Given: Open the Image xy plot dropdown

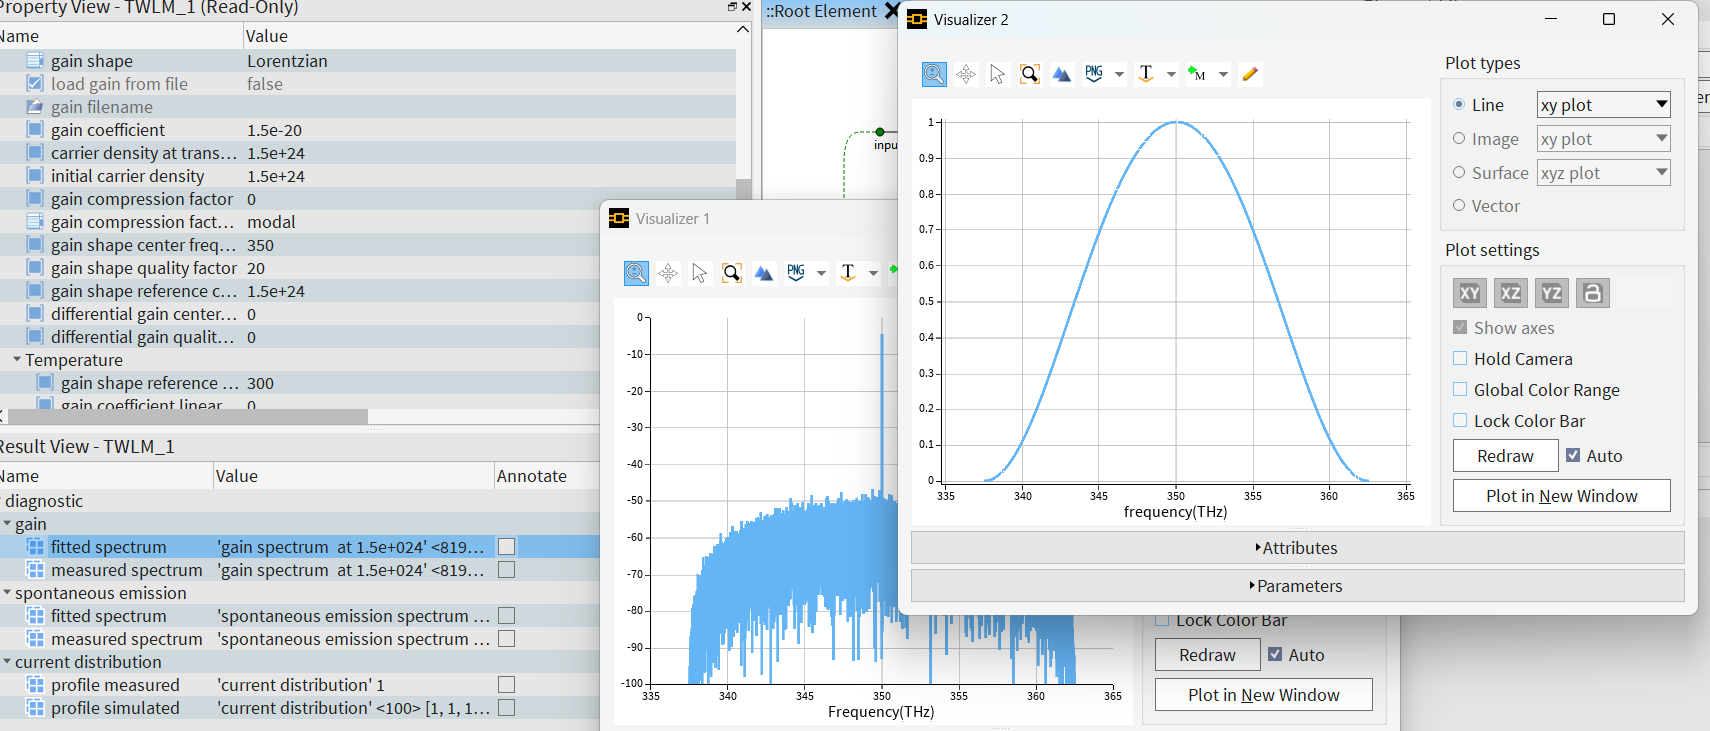Looking at the screenshot, I should (x=1604, y=139).
